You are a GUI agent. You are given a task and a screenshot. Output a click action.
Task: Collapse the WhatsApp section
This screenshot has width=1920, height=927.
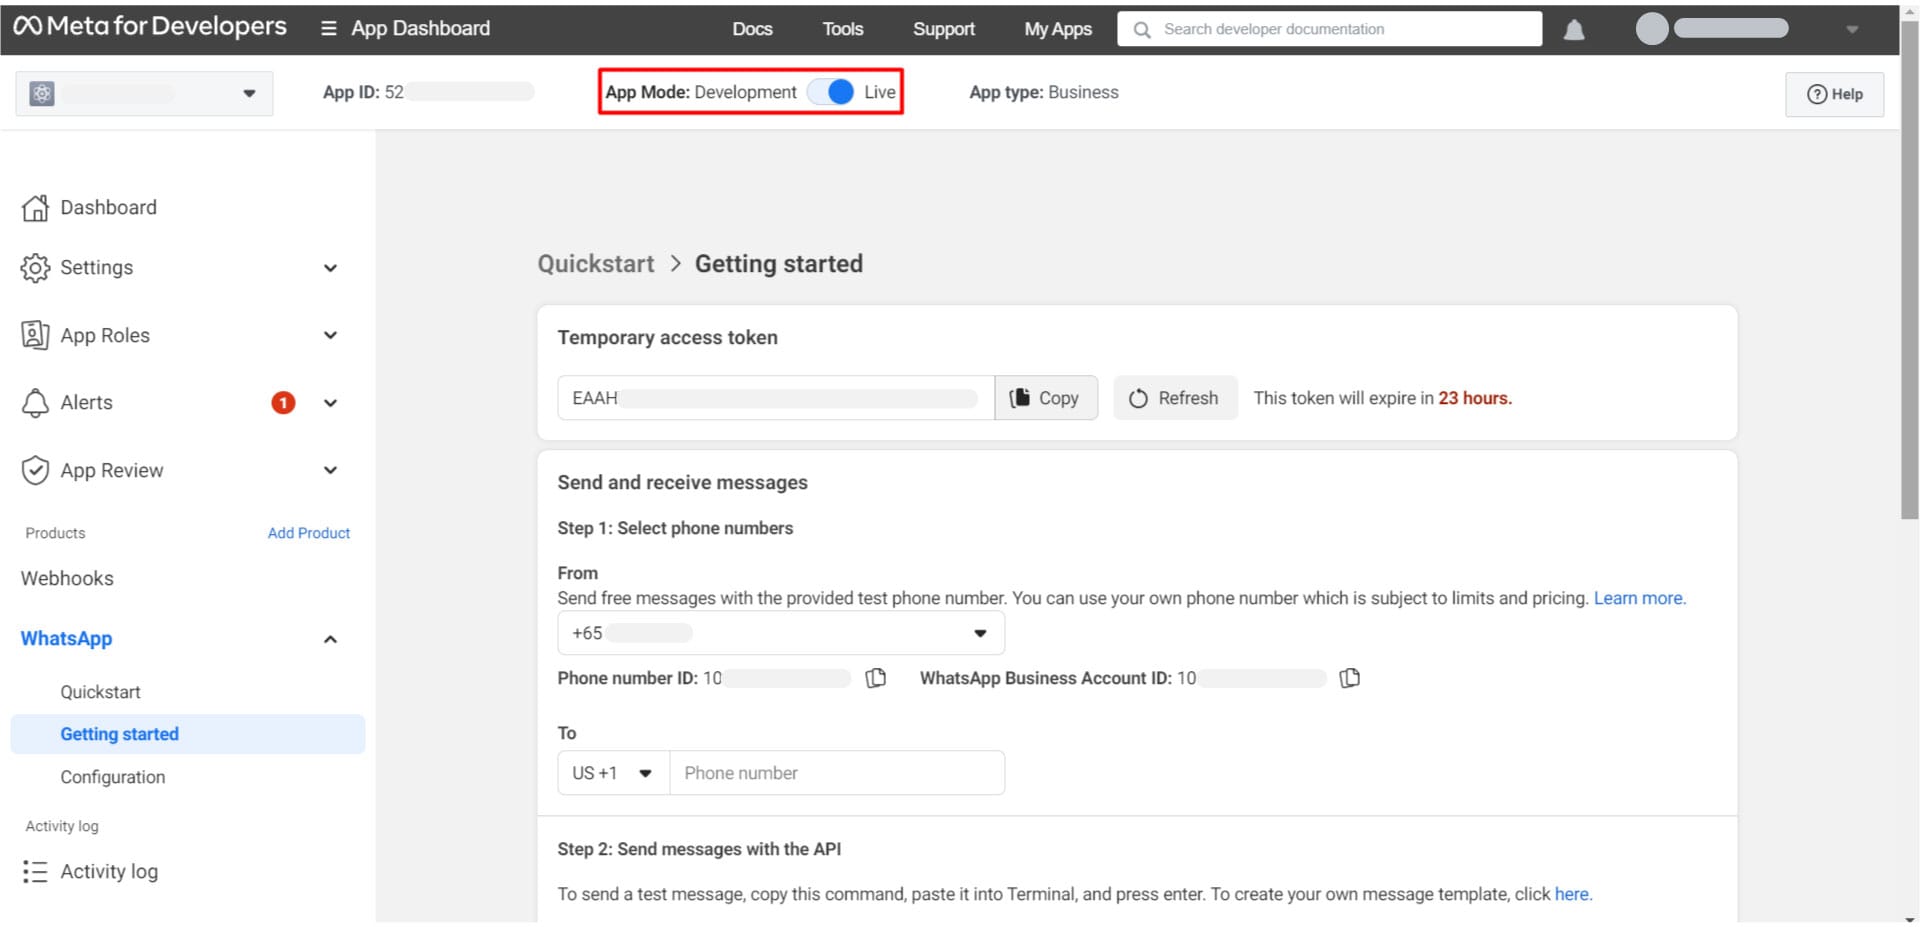click(x=330, y=639)
